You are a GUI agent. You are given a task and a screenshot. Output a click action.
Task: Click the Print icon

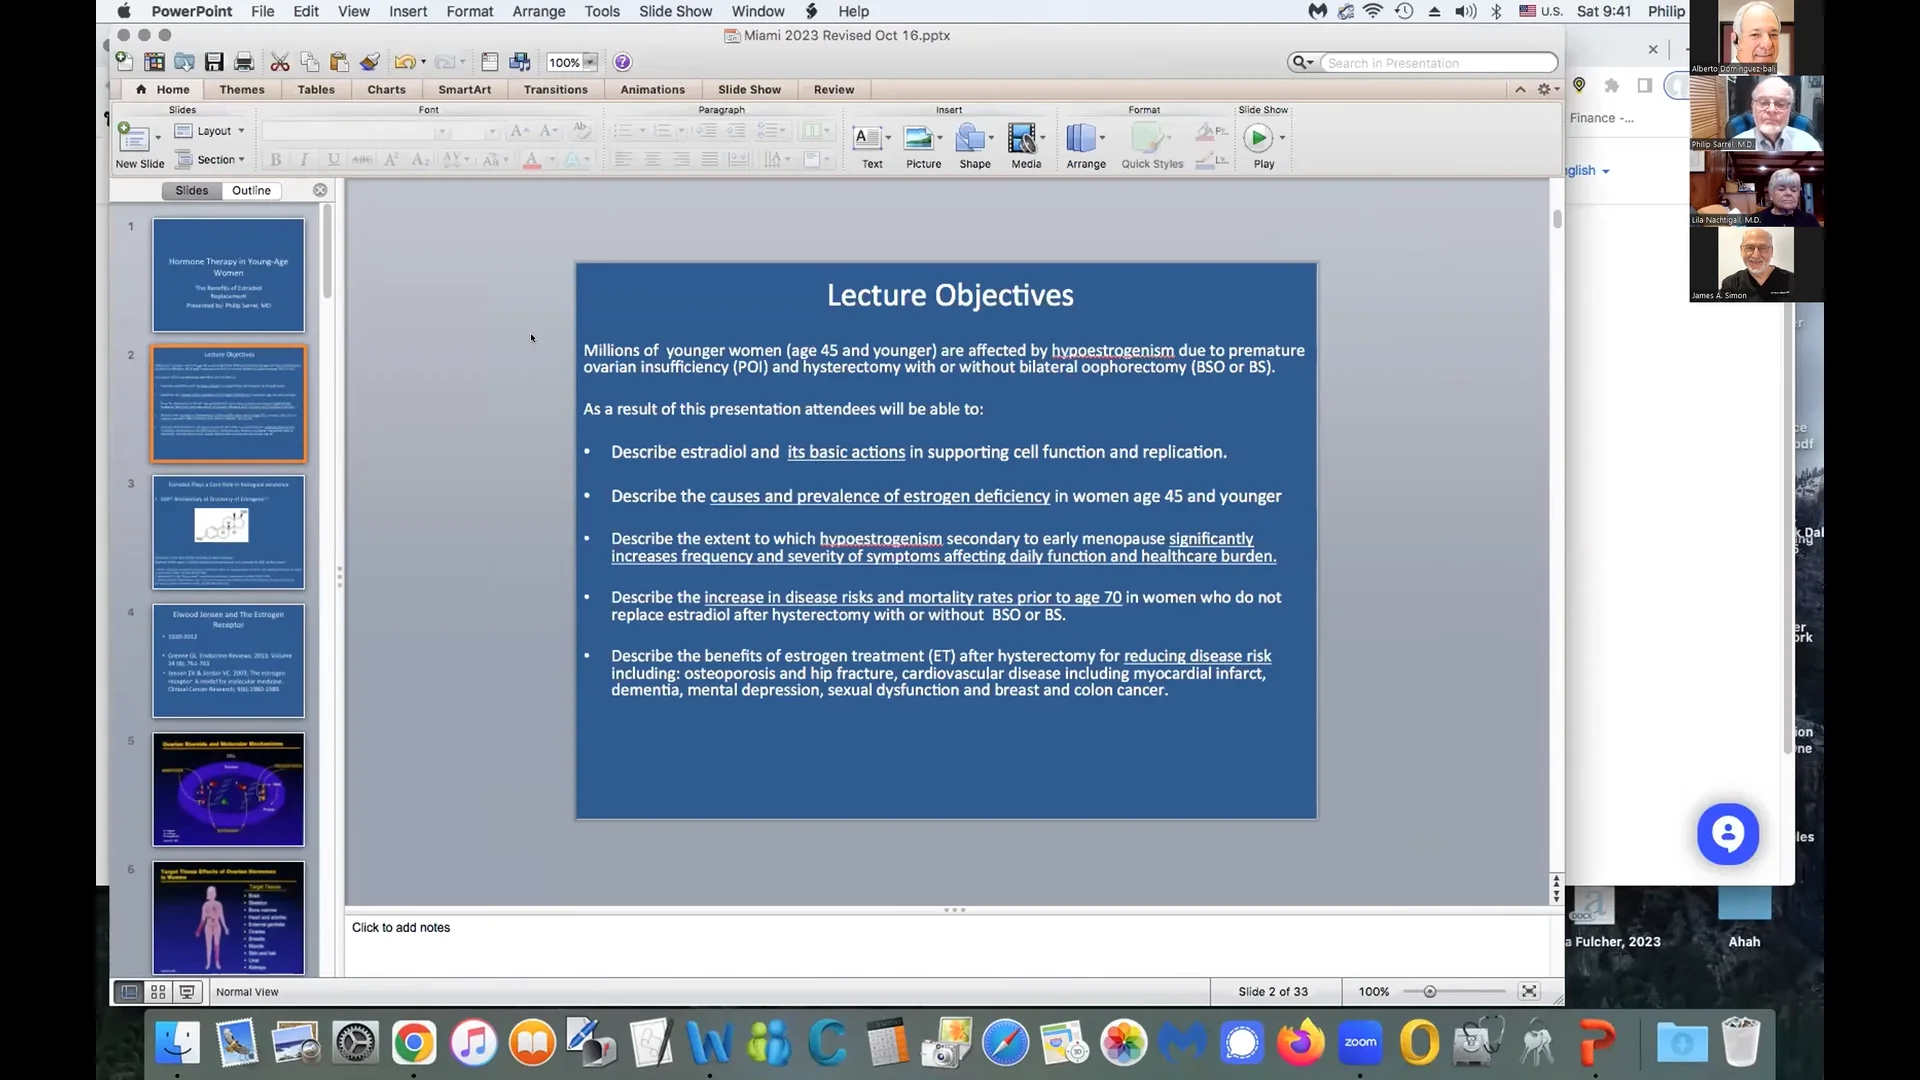(x=244, y=62)
